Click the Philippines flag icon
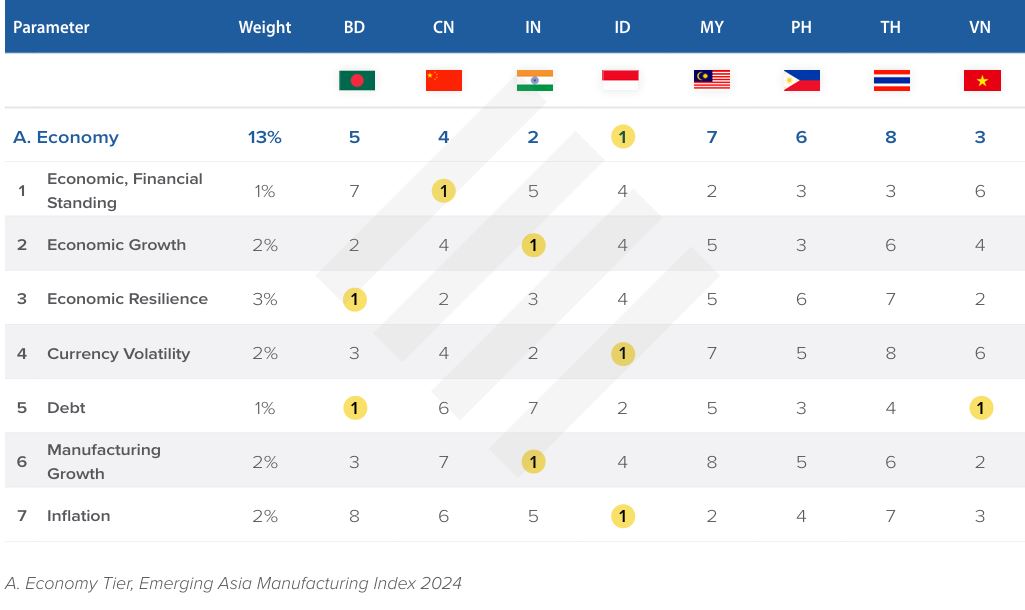 click(801, 80)
